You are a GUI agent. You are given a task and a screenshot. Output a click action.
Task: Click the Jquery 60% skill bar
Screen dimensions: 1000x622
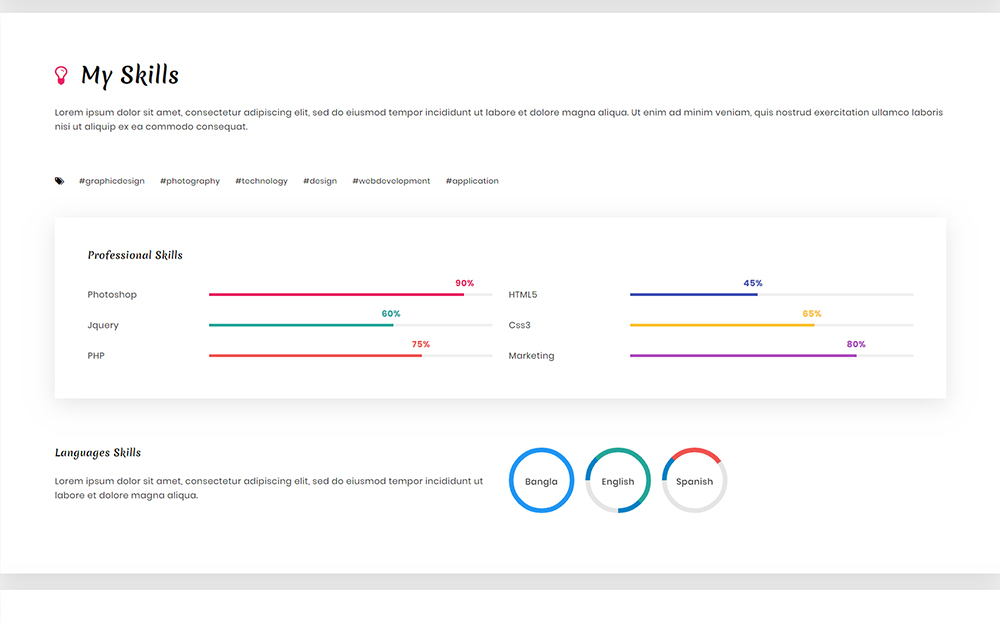[x=301, y=325]
